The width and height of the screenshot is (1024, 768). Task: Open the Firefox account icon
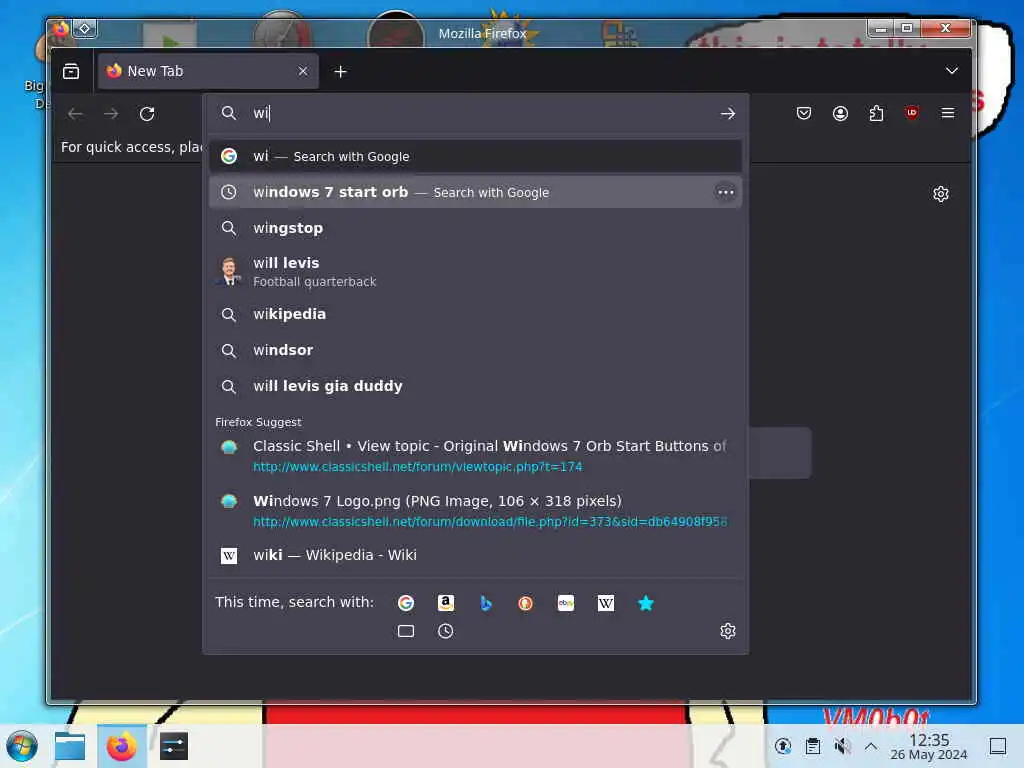pyautogui.click(x=840, y=114)
